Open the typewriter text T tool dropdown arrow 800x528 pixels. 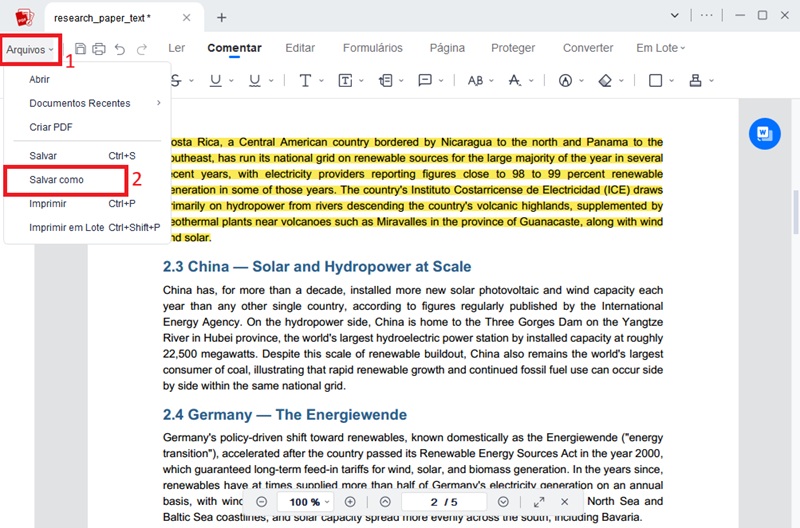click(321, 81)
